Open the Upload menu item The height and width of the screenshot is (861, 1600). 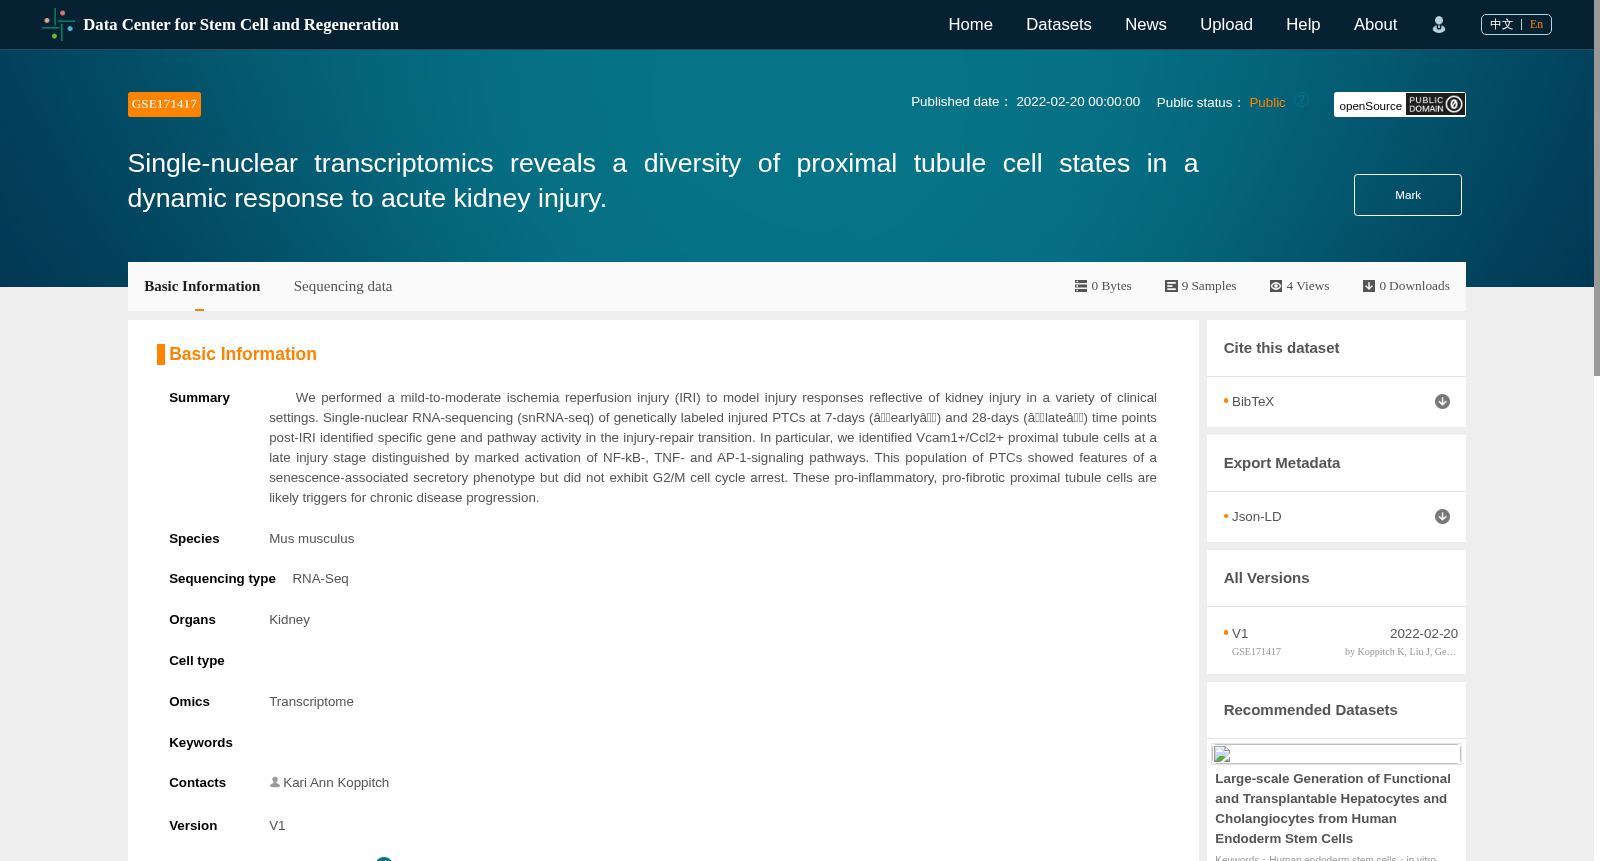(1226, 24)
